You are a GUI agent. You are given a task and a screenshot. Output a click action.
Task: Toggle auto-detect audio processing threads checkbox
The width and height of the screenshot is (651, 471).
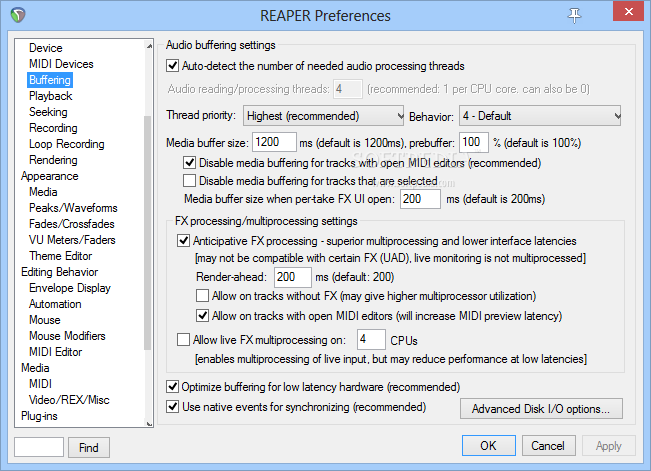(172, 66)
